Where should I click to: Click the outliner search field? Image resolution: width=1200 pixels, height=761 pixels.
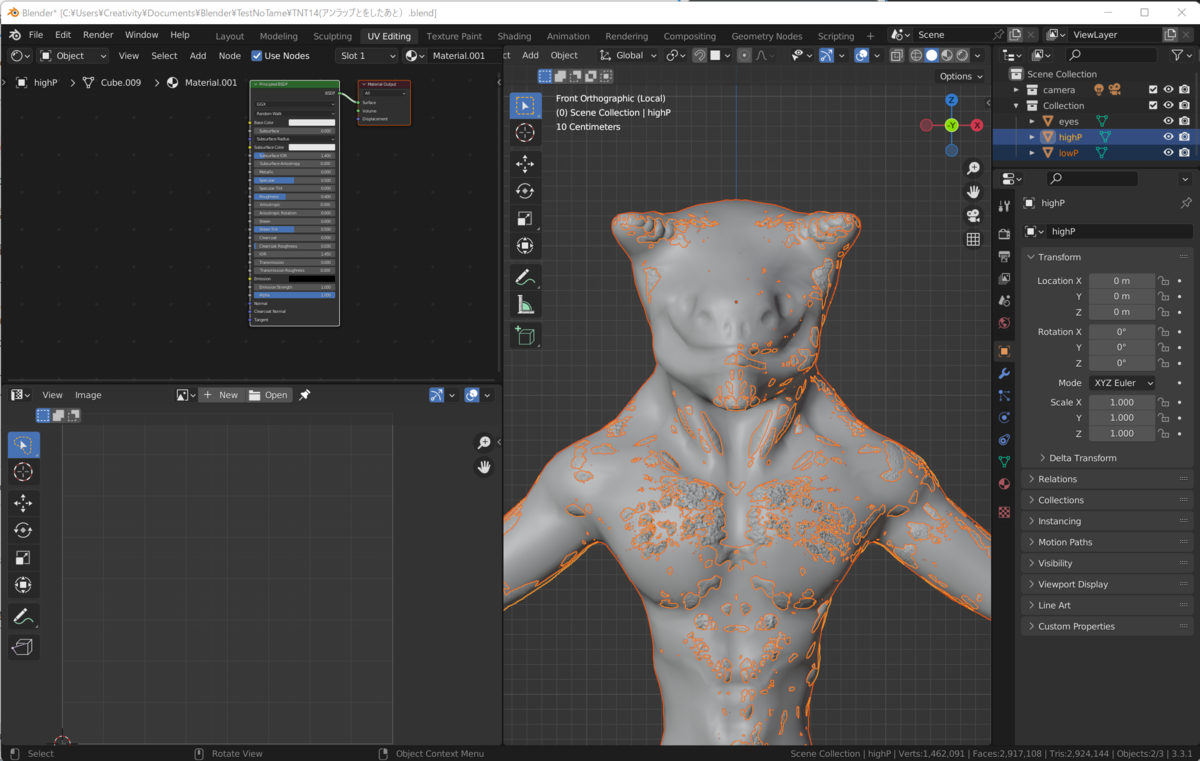pos(1112,55)
